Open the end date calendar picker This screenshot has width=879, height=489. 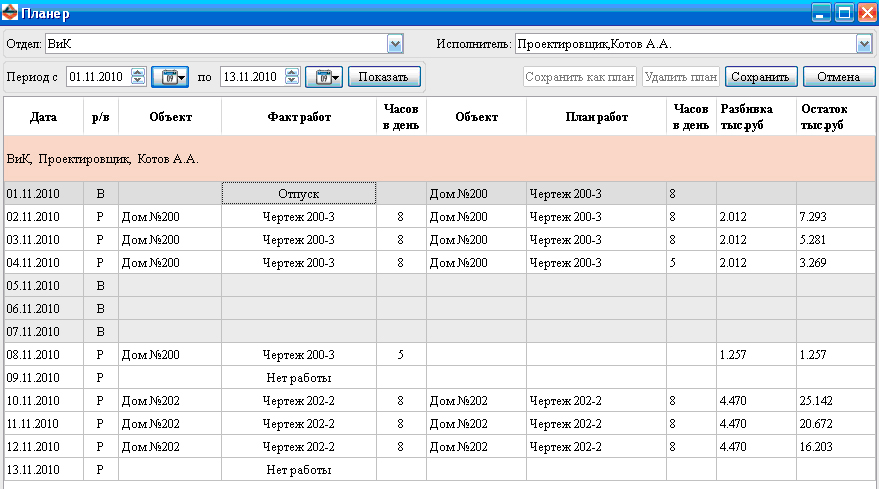(x=323, y=77)
